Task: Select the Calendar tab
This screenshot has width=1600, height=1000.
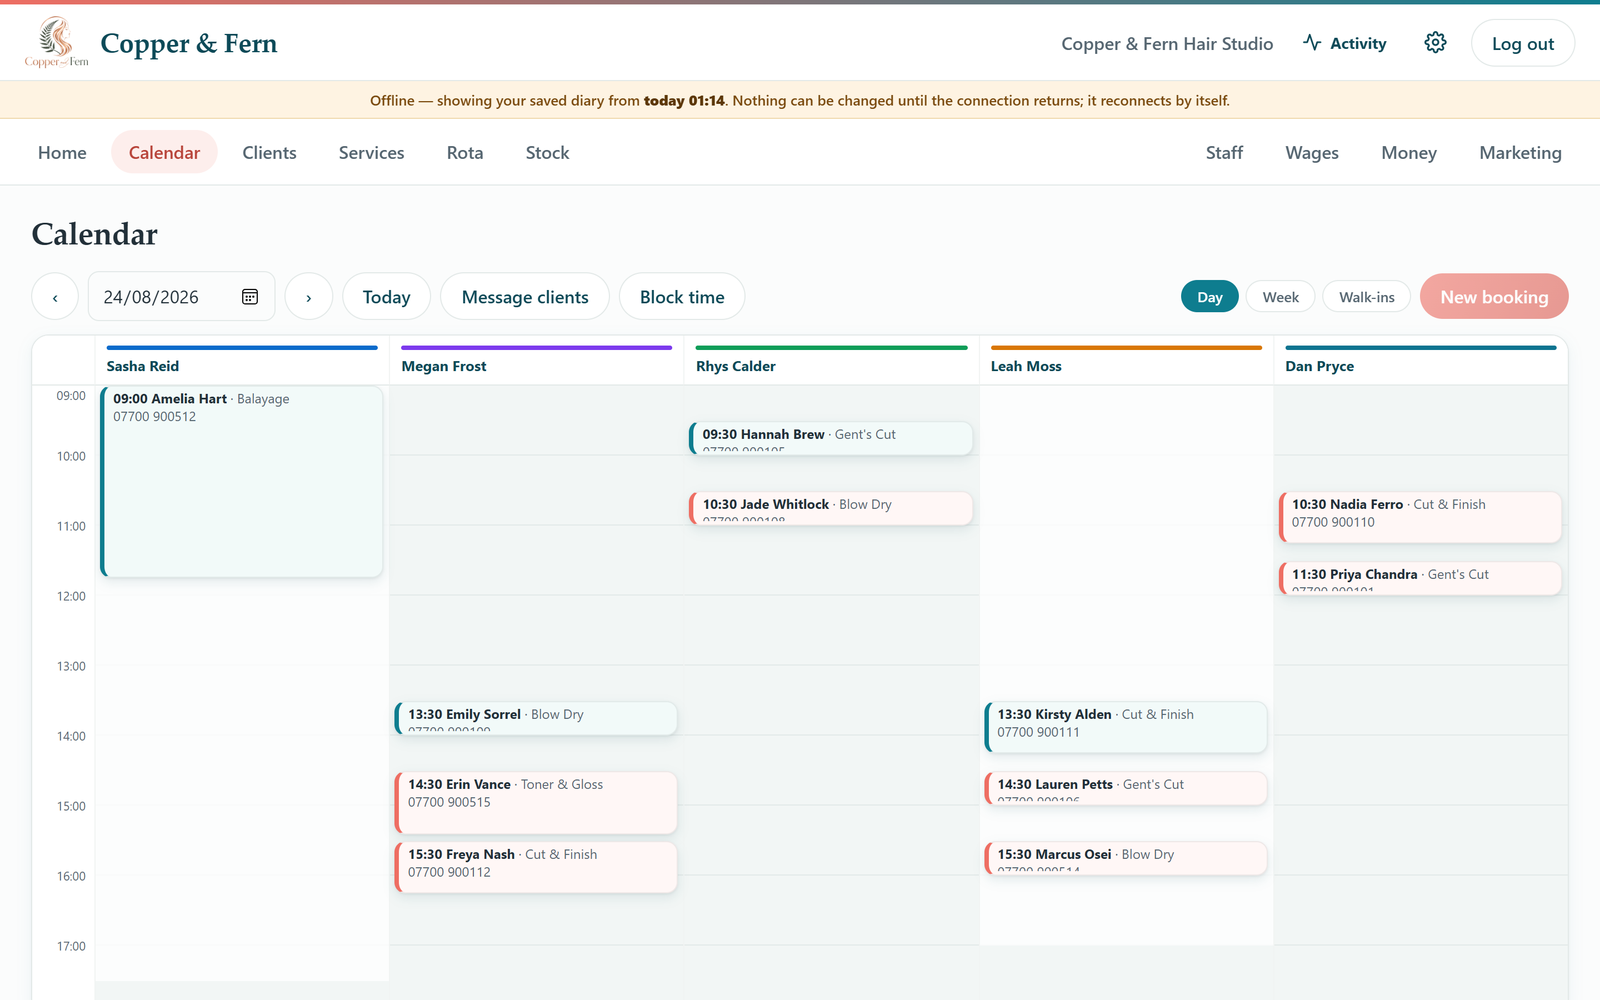Action: coord(164,152)
